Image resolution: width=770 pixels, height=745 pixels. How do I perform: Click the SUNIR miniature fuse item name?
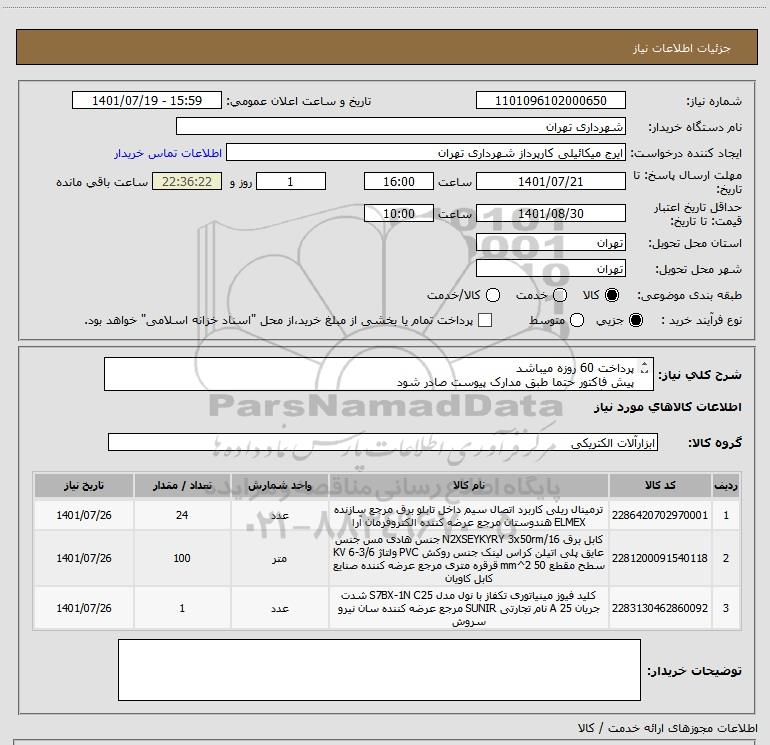(468, 608)
